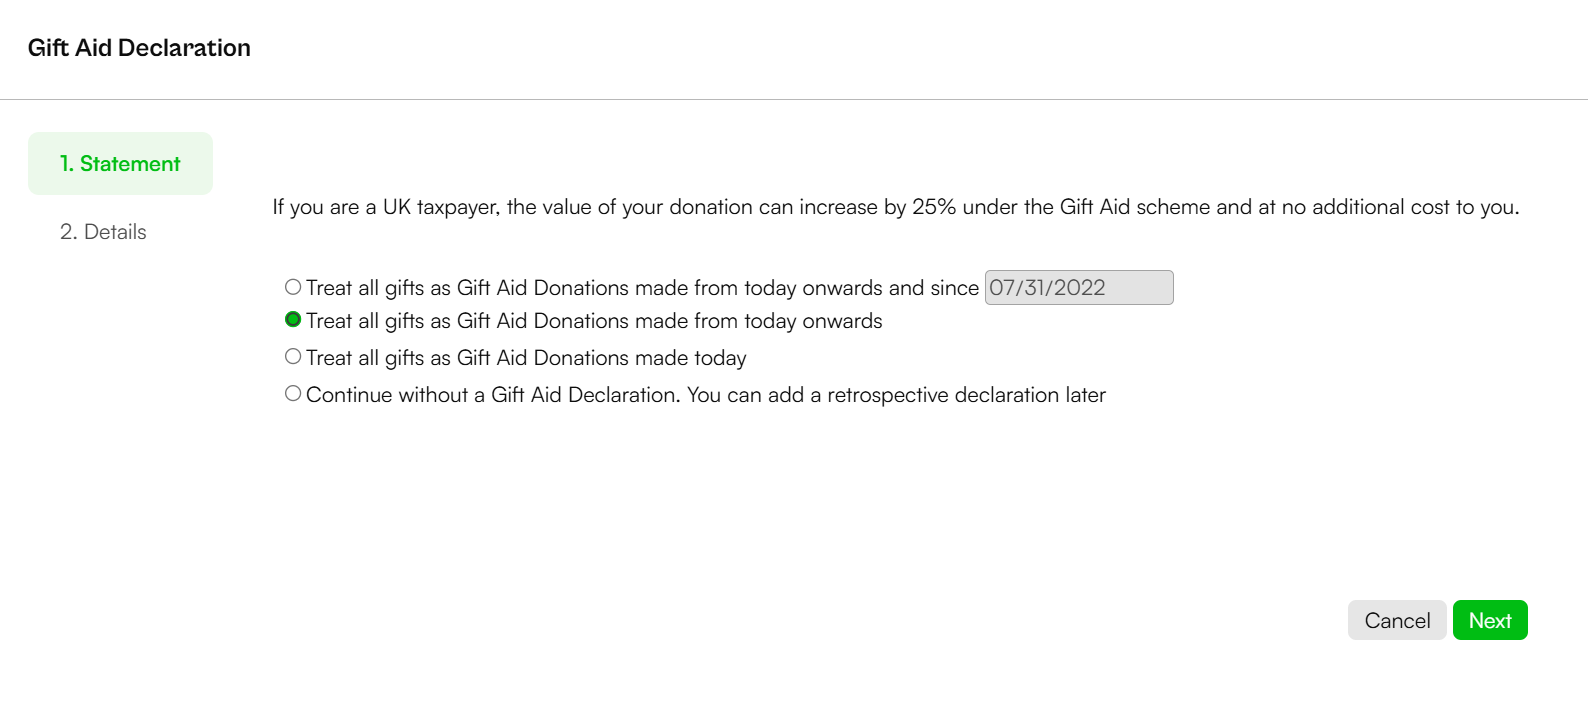This screenshot has height=702, width=1588.
Task: Click the words 'Gift Aid scheme' in the description
Action: pyautogui.click(x=1135, y=207)
